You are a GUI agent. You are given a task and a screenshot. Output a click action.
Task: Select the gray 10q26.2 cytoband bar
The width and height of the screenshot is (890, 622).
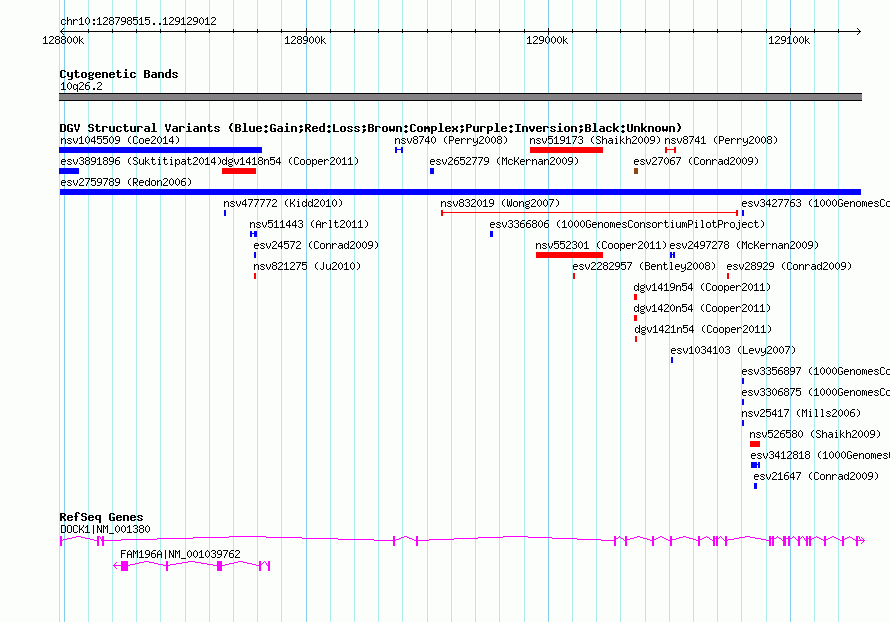(460, 97)
